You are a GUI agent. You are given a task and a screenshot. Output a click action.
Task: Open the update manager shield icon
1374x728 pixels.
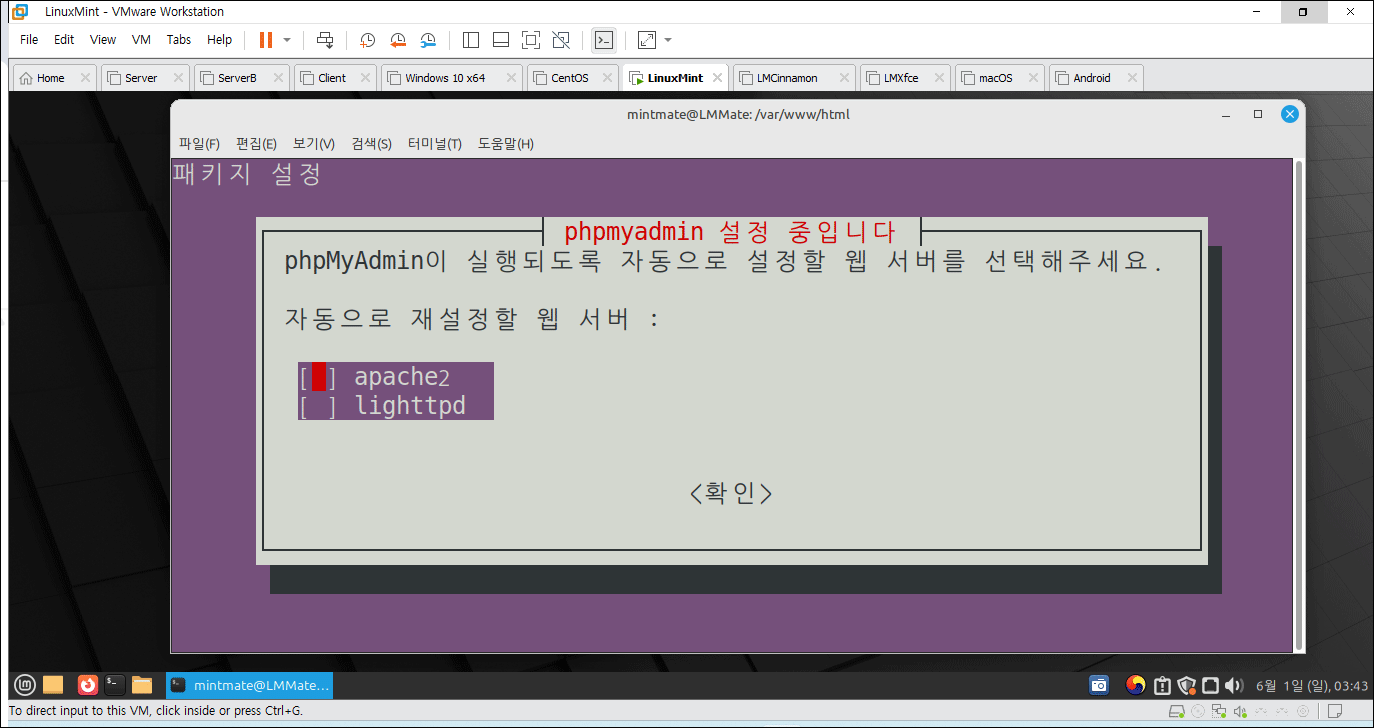(1187, 685)
